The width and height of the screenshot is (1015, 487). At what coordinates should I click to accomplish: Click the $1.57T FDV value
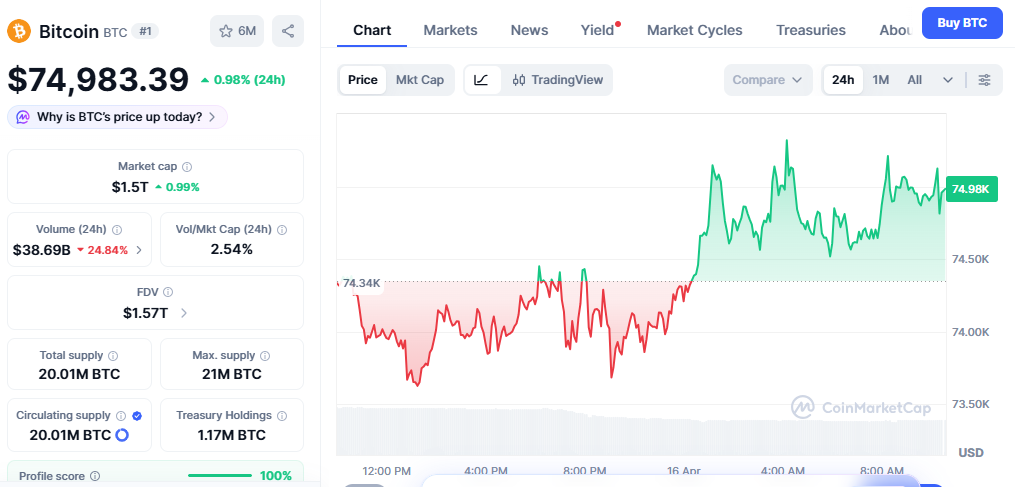coord(146,313)
